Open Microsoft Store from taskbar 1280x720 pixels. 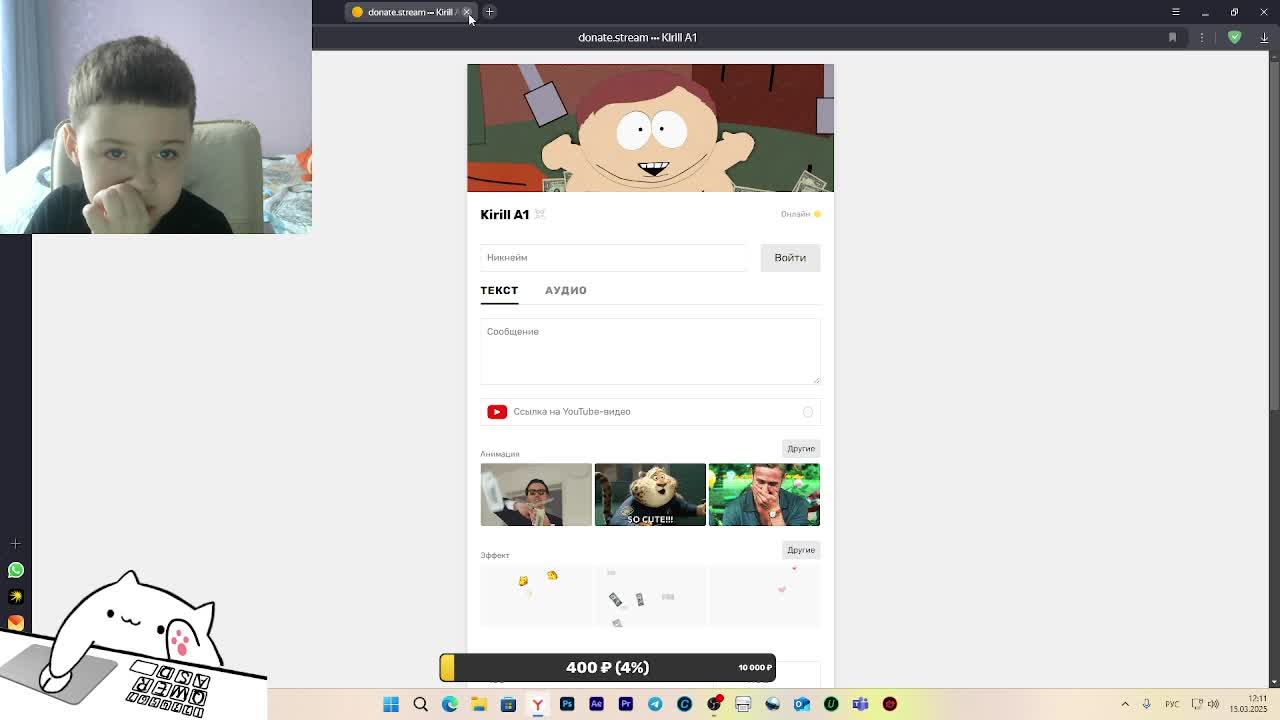pos(508,704)
